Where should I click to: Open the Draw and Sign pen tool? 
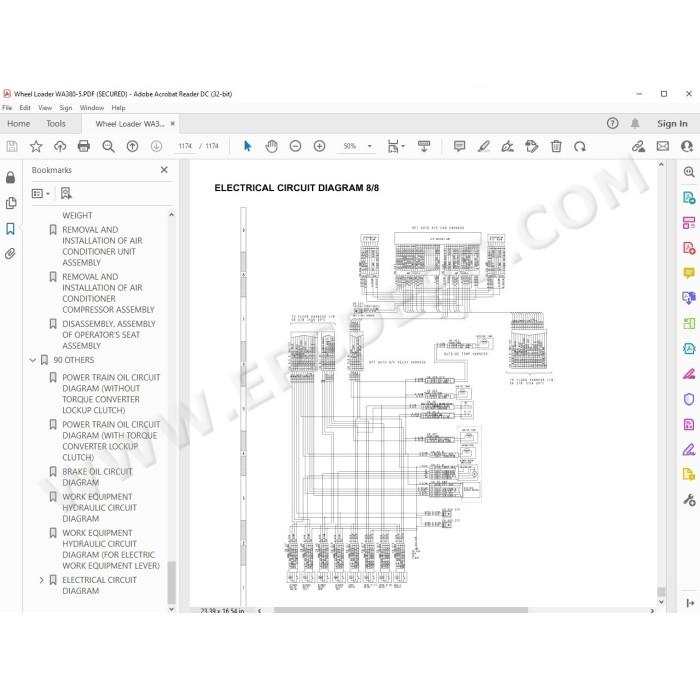508,146
